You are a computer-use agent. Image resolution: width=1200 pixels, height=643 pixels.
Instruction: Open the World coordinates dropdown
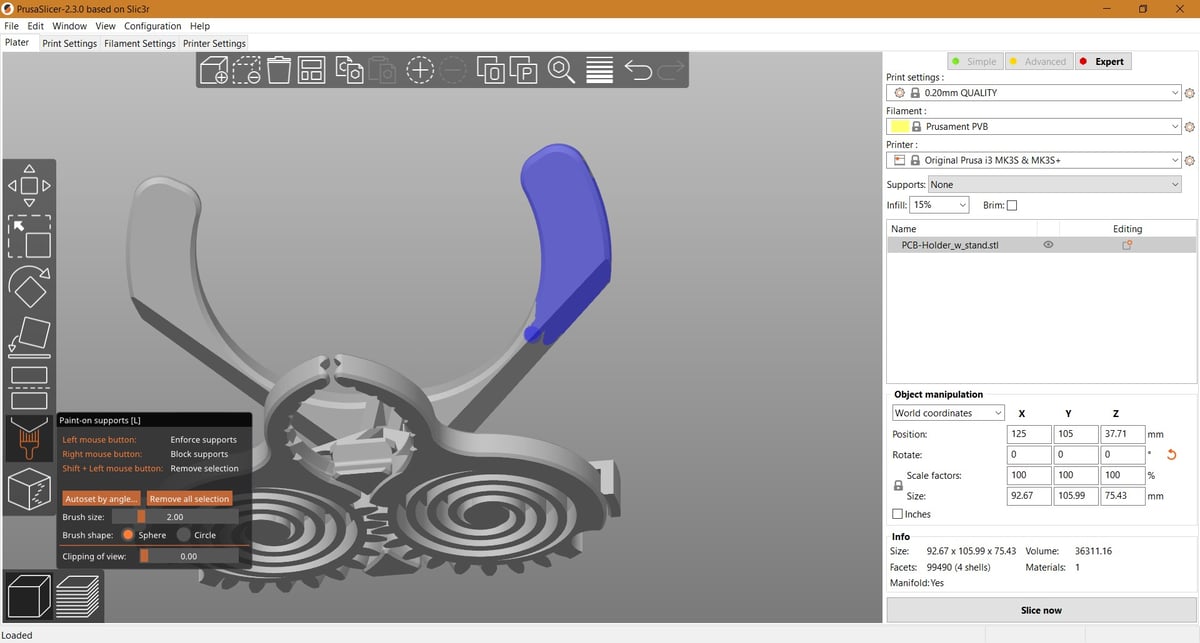pyautogui.click(x=948, y=413)
